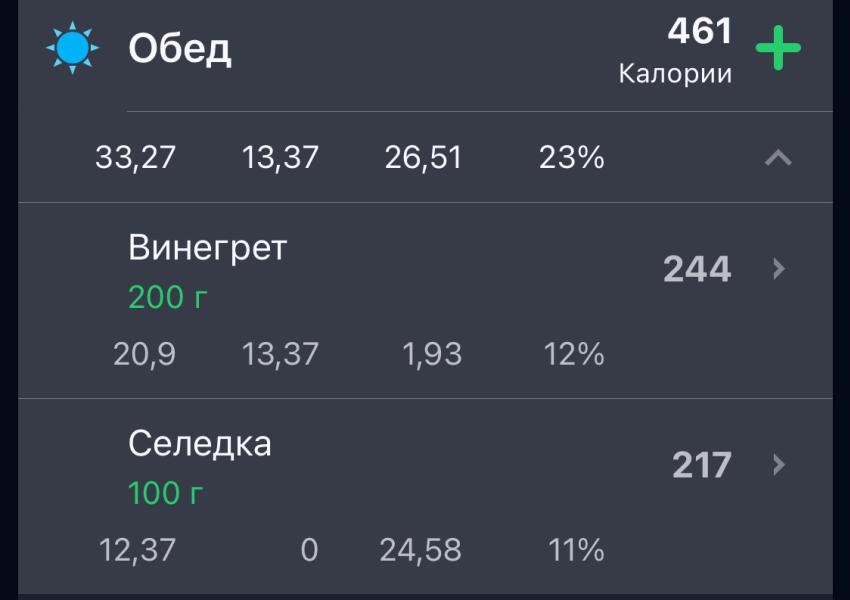Click the blue sun icon beside Обед
This screenshot has width=850, height=600.
72,48
